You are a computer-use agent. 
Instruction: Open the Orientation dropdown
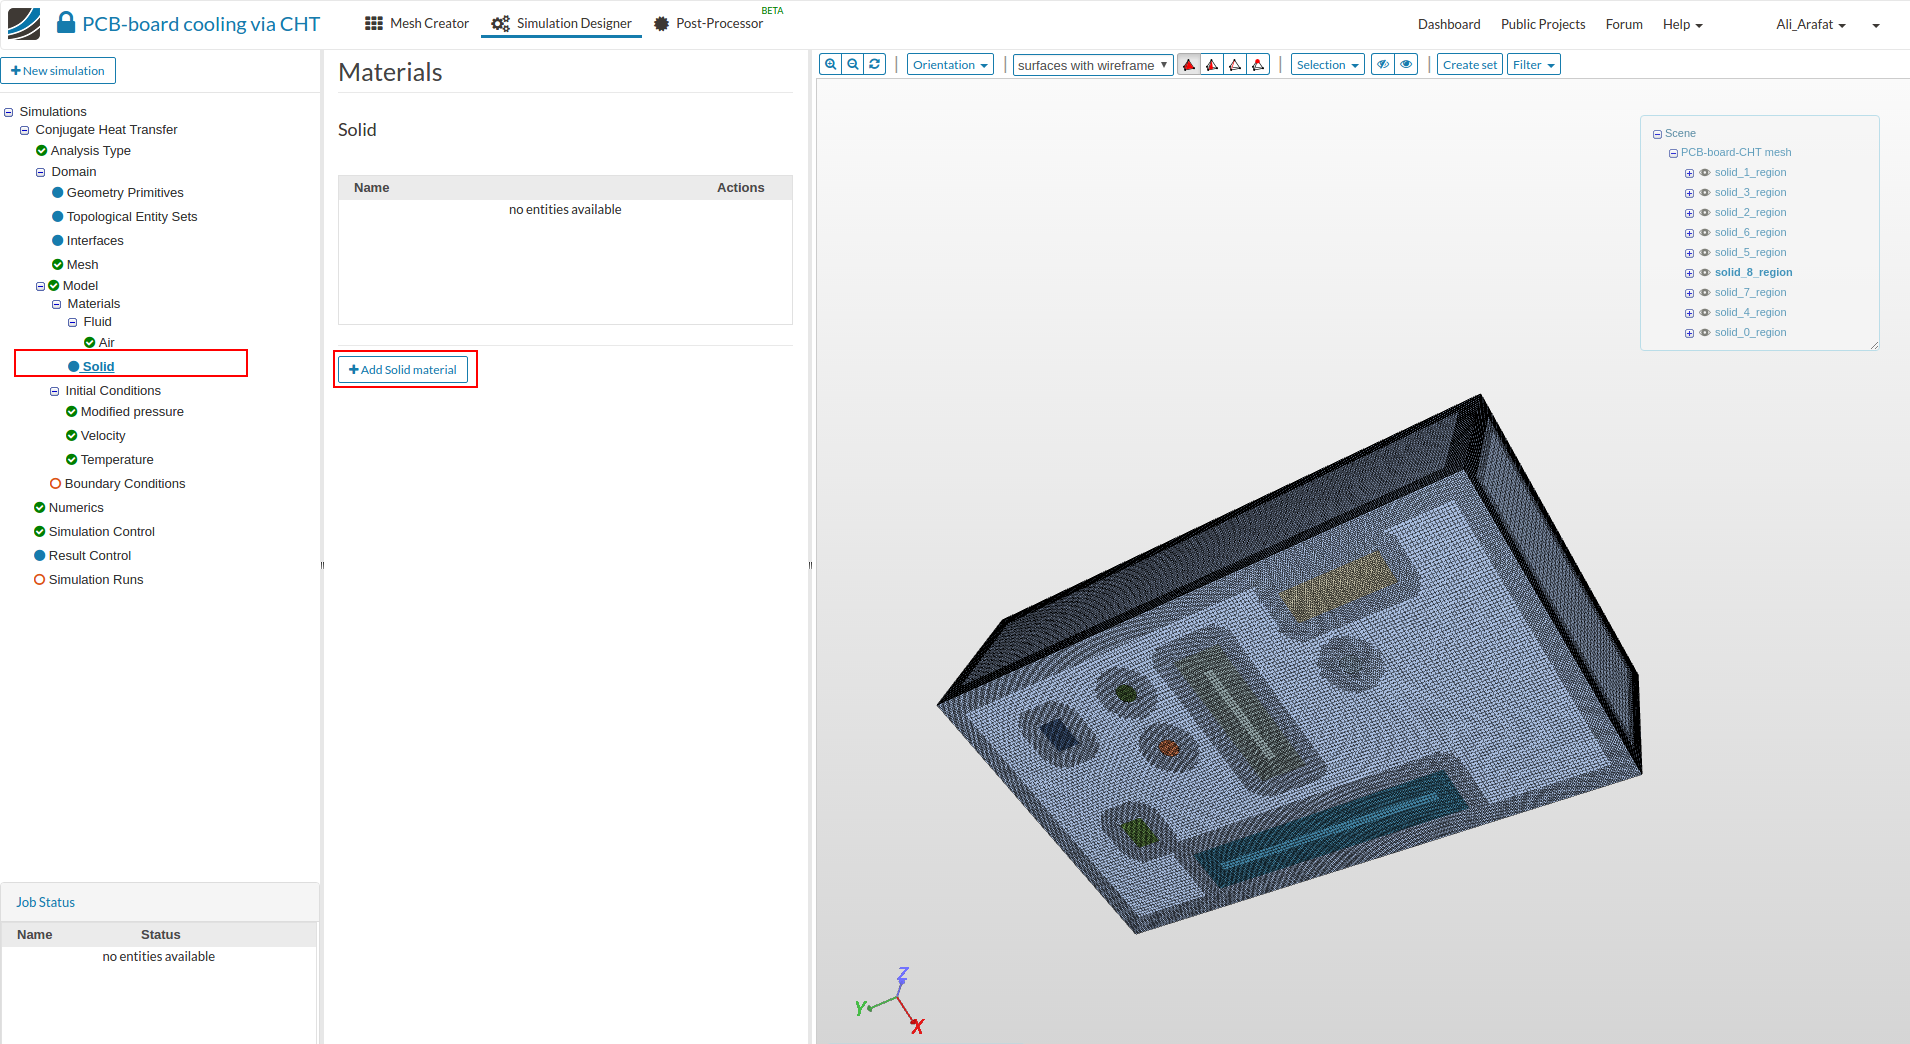click(x=950, y=65)
